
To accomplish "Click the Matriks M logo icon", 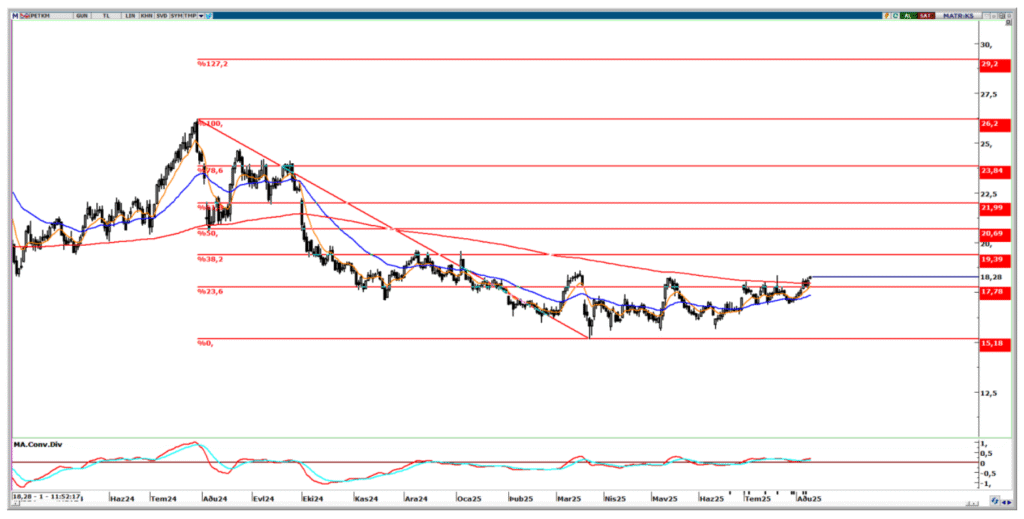I will pos(15,16).
